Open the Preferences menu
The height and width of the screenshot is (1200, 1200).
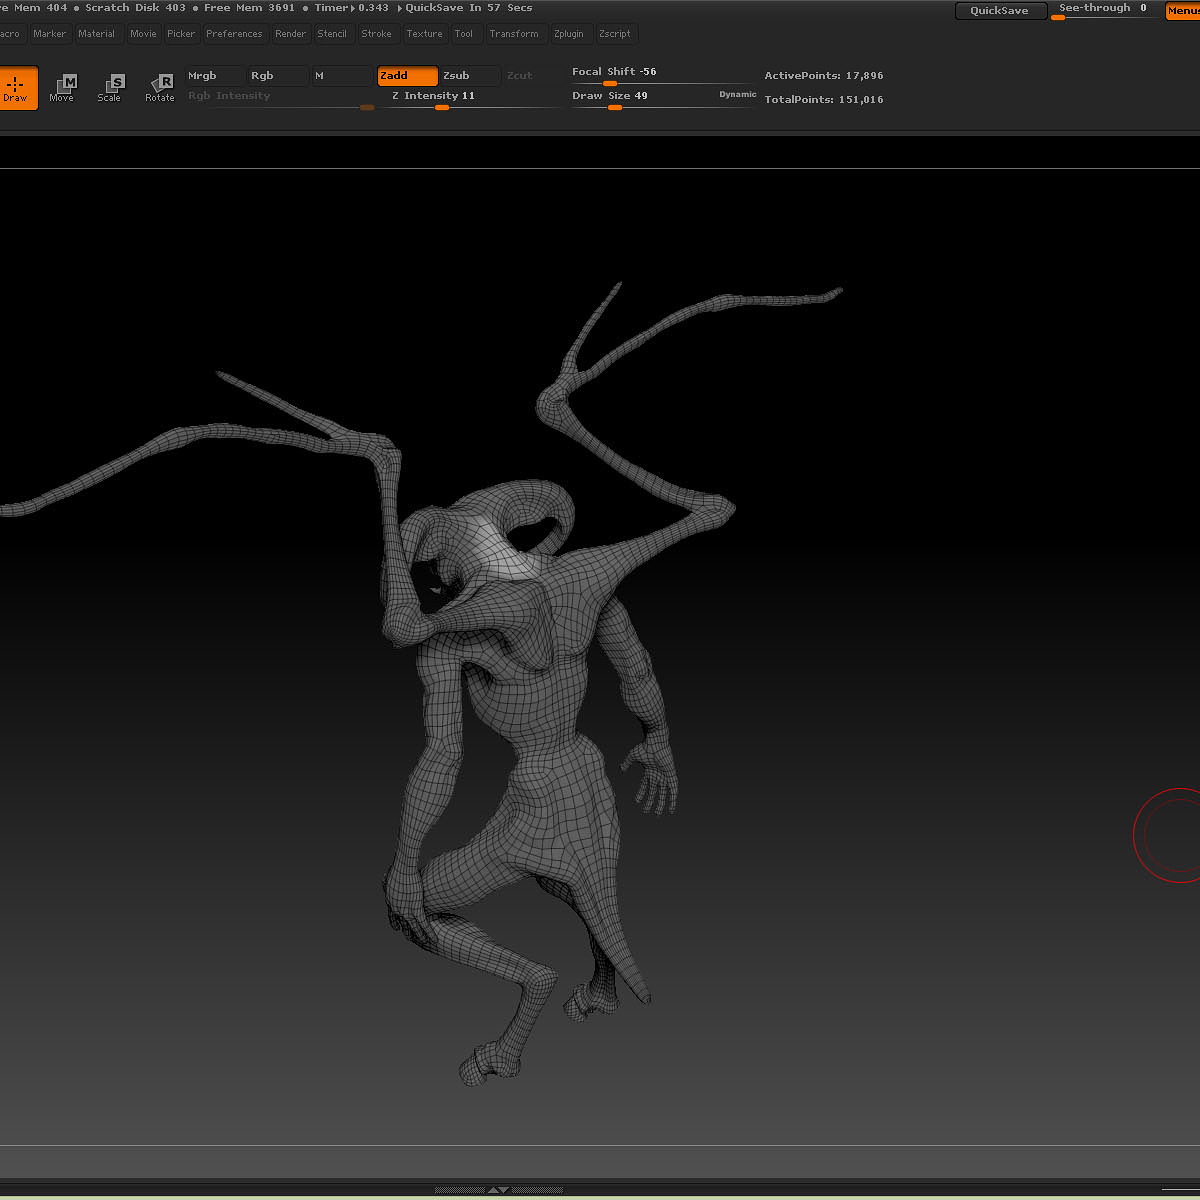234,34
